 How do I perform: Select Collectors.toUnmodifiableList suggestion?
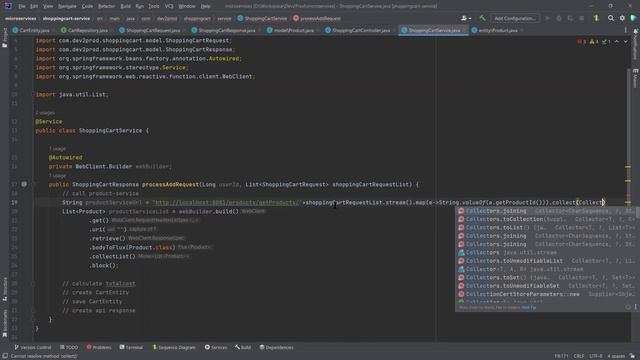545,261
